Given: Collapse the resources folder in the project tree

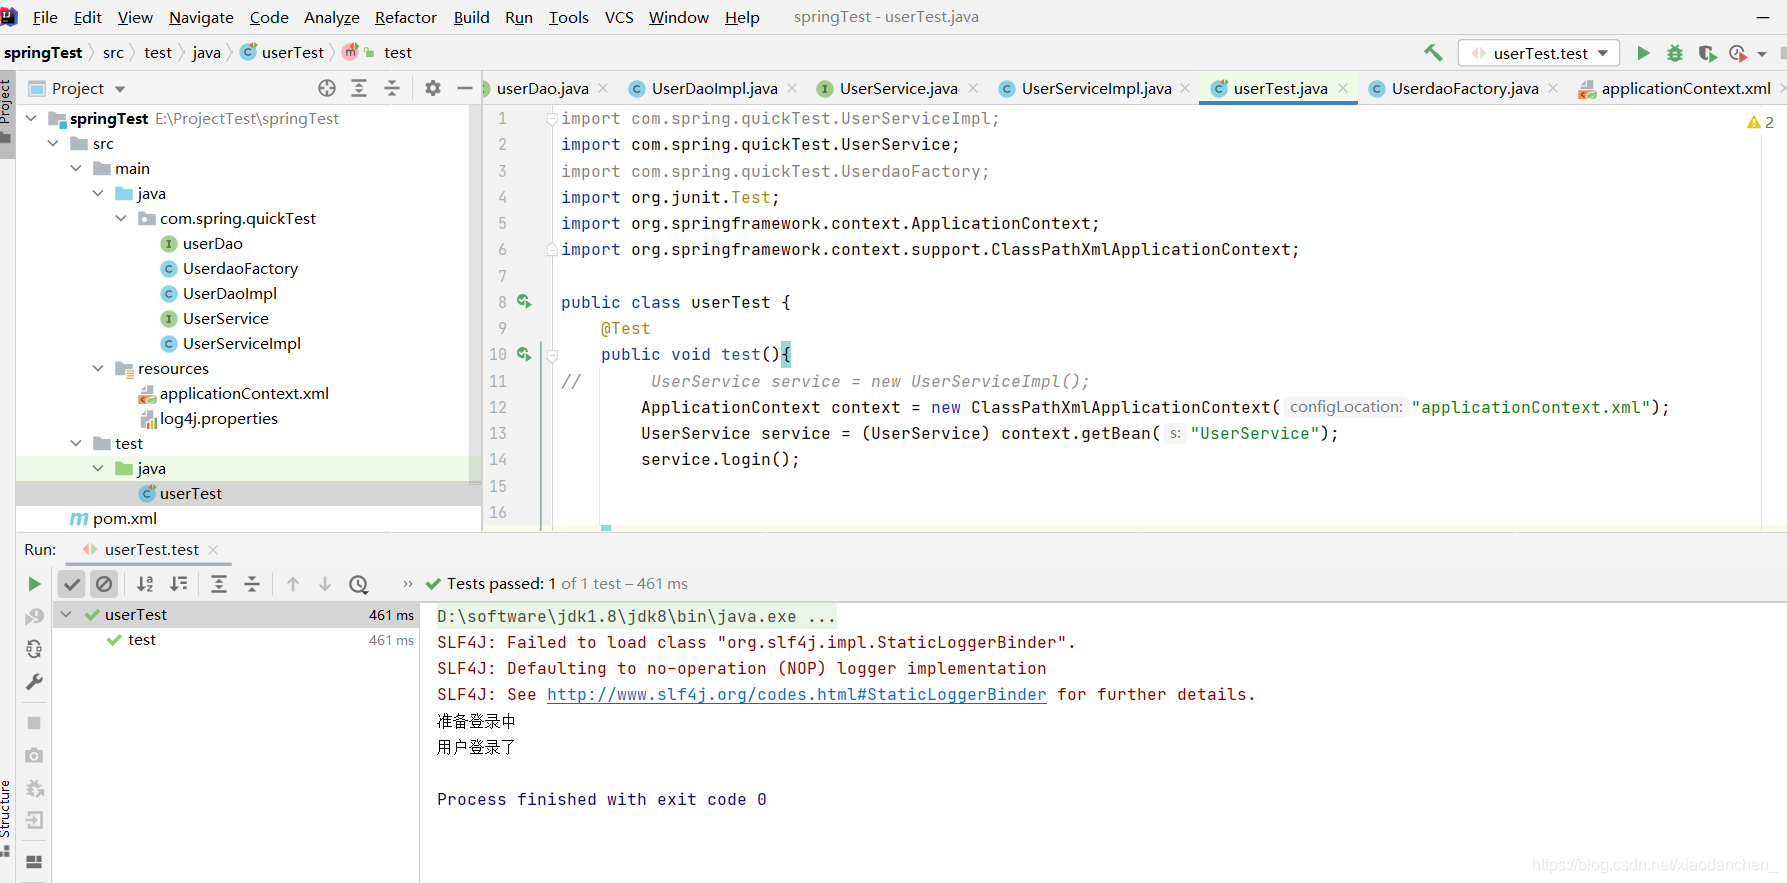Looking at the screenshot, I should 98,369.
